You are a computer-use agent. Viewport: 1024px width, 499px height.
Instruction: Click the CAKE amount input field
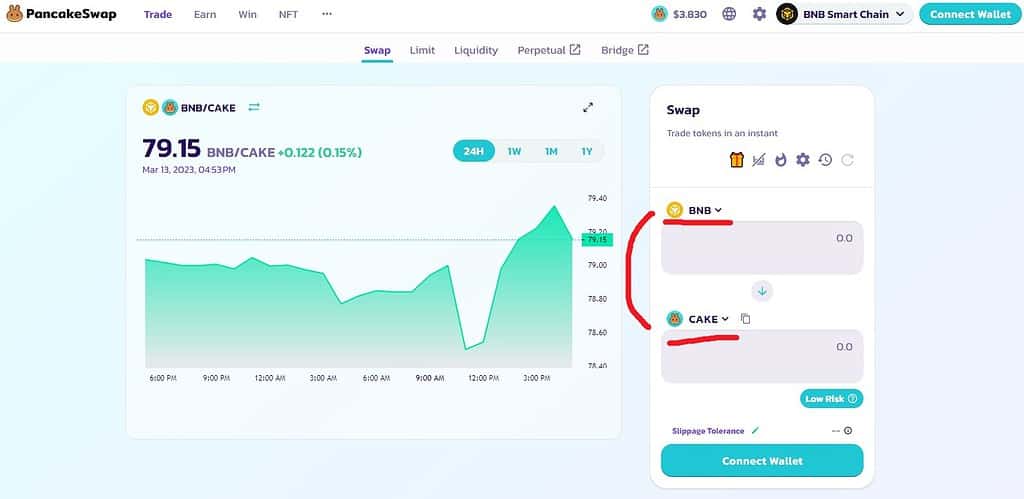[762, 356]
